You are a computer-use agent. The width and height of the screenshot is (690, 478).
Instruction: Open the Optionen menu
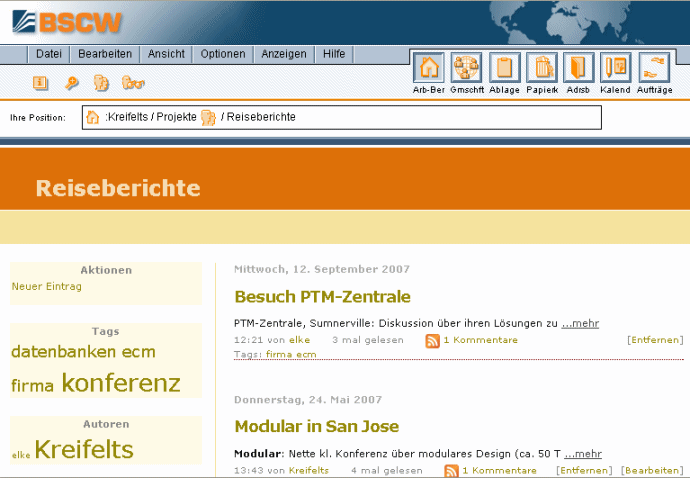(222, 54)
